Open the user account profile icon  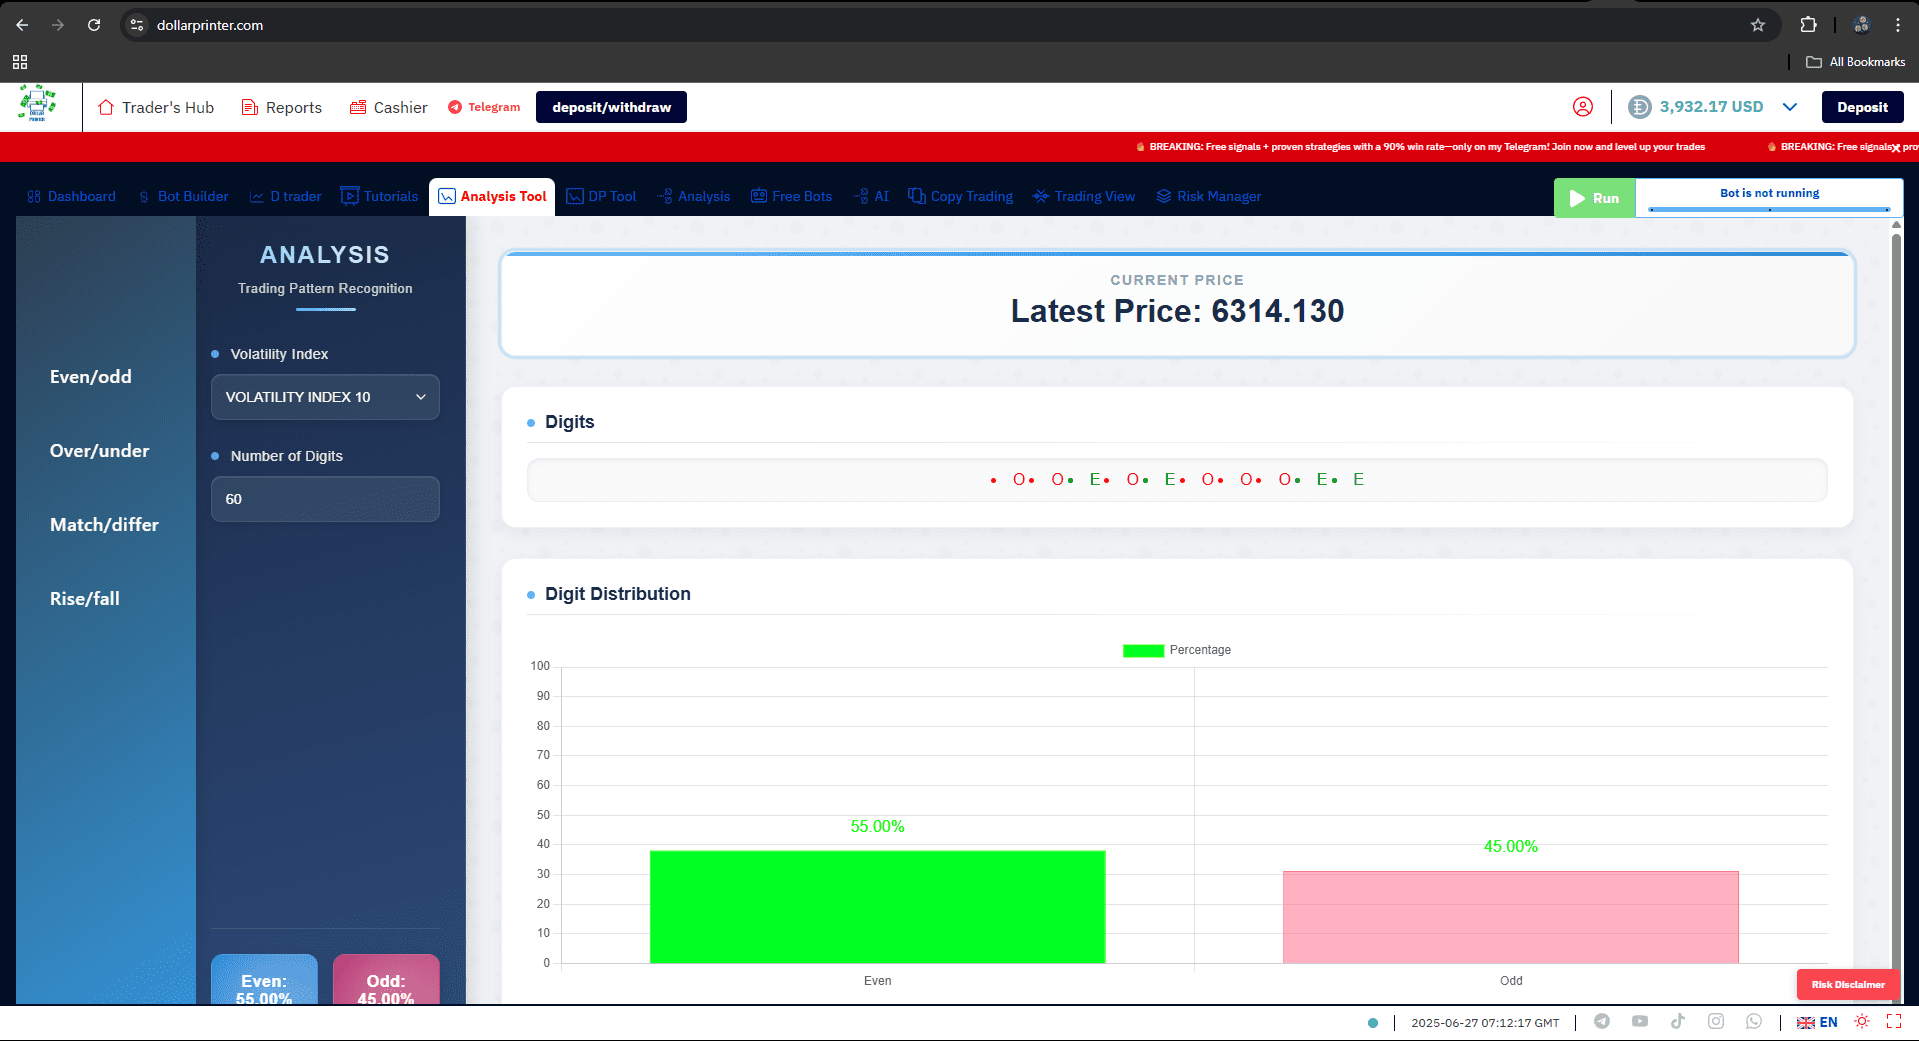coord(1583,107)
